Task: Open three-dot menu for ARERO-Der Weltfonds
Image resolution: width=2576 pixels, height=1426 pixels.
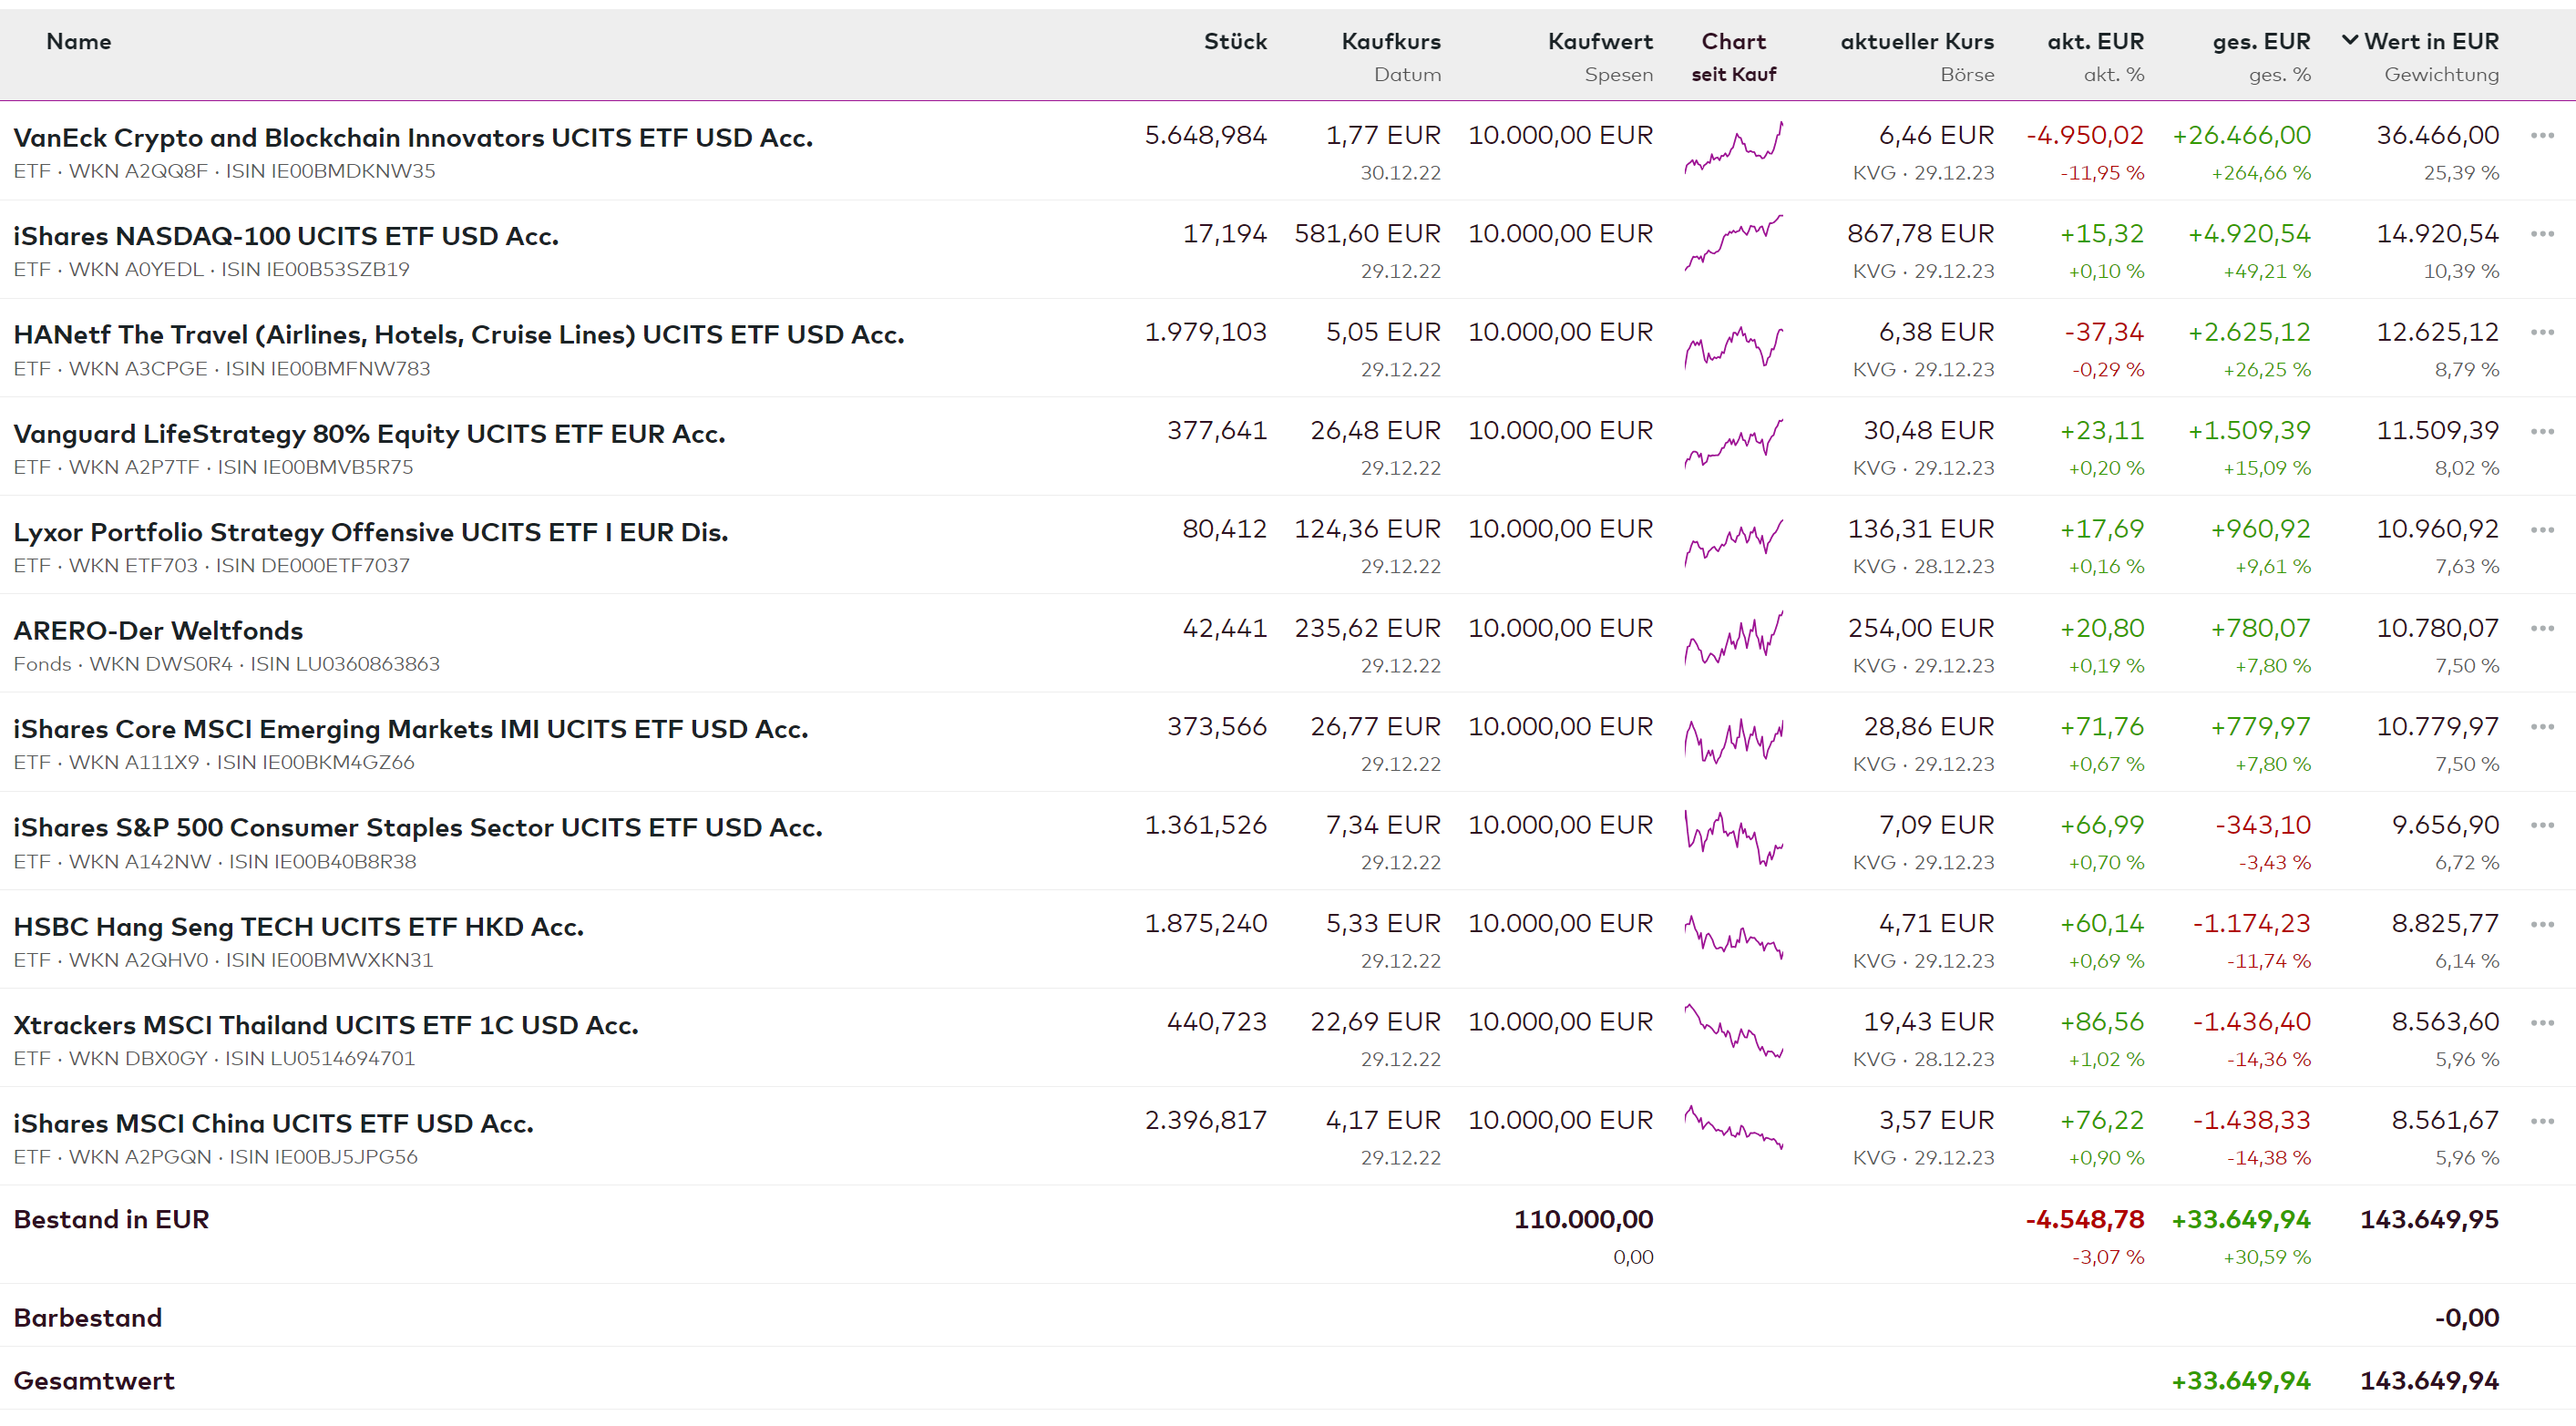Action: click(x=2541, y=628)
